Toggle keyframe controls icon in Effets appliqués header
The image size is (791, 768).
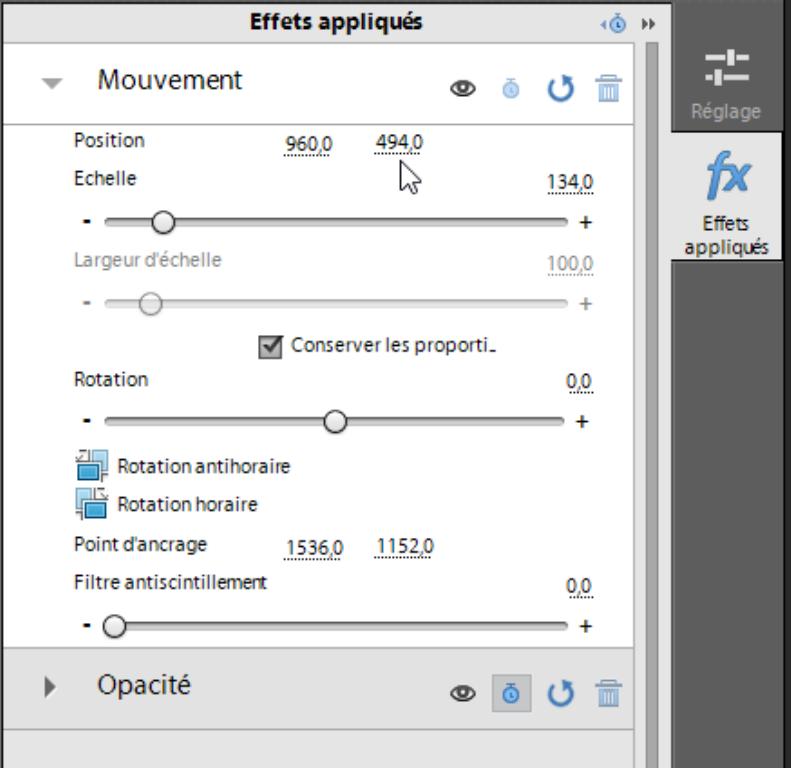click(614, 24)
